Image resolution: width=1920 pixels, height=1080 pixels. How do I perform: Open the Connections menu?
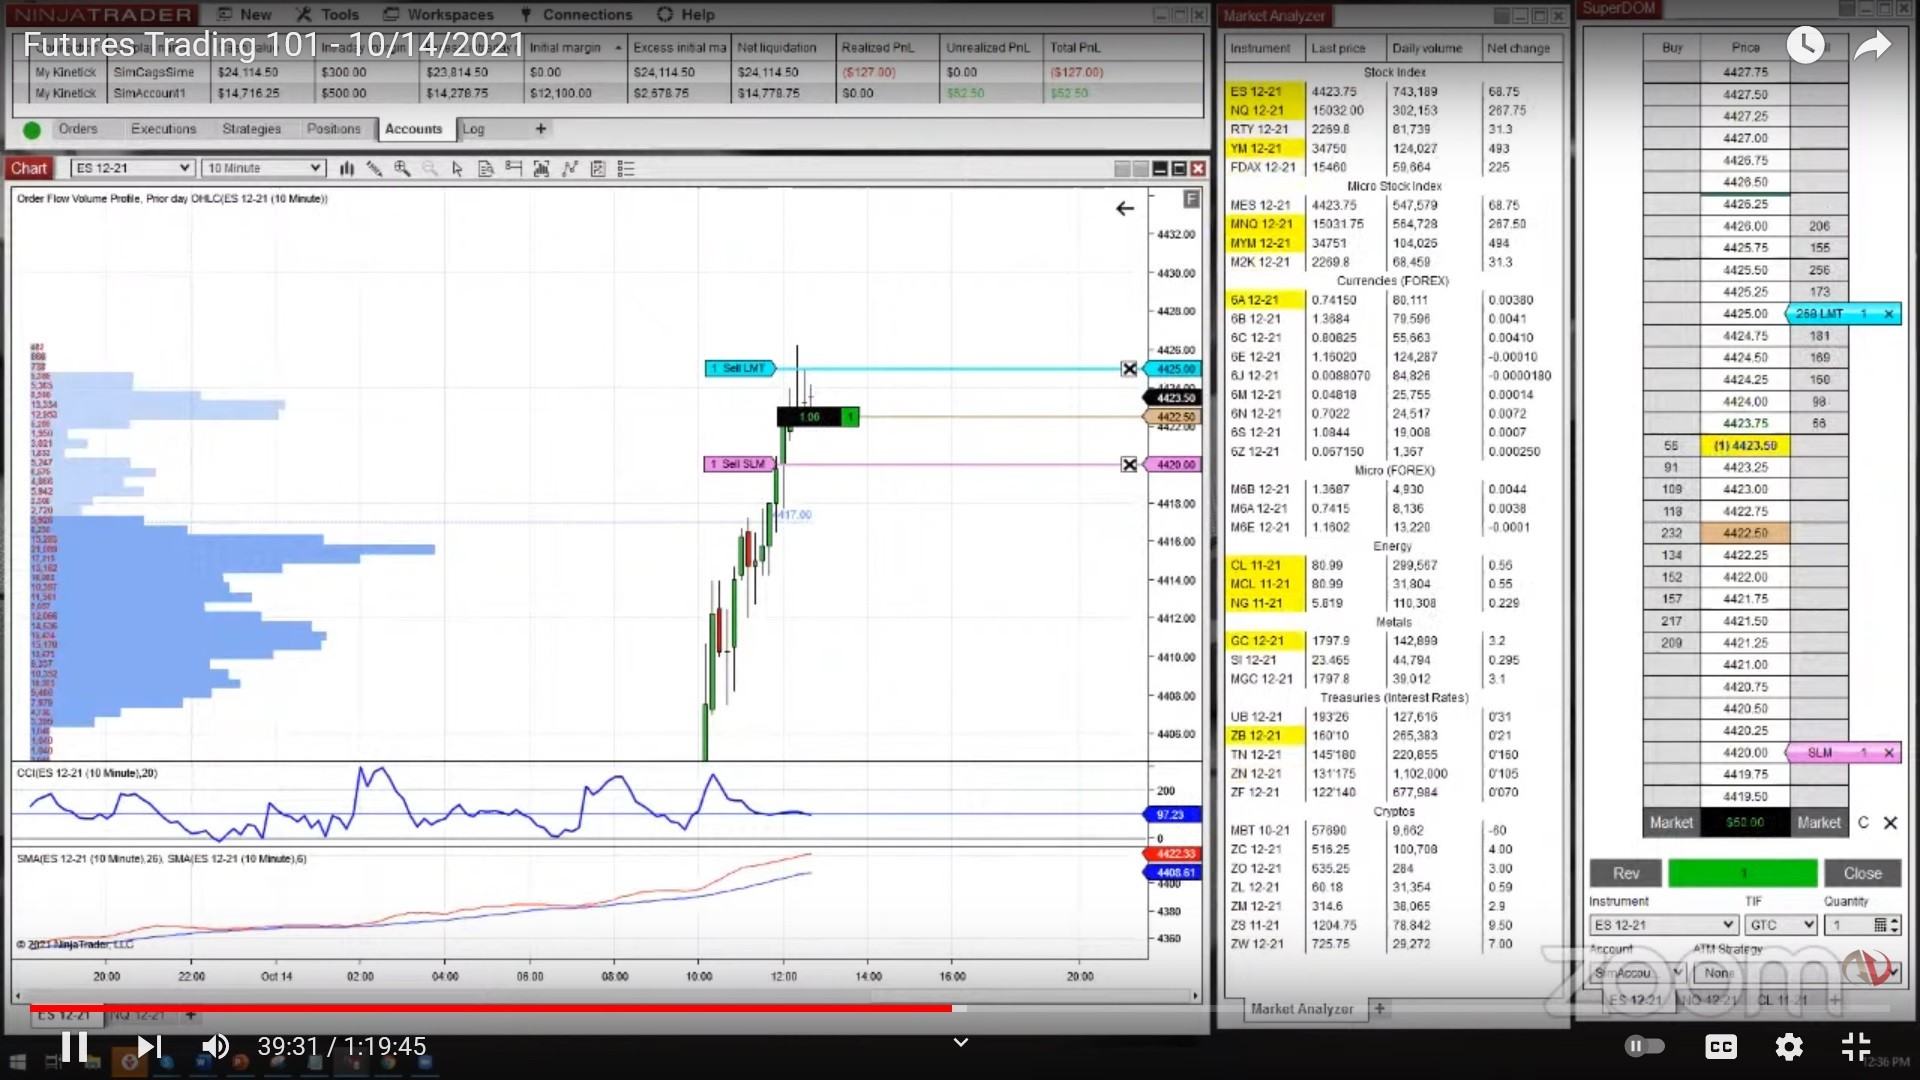click(x=586, y=15)
